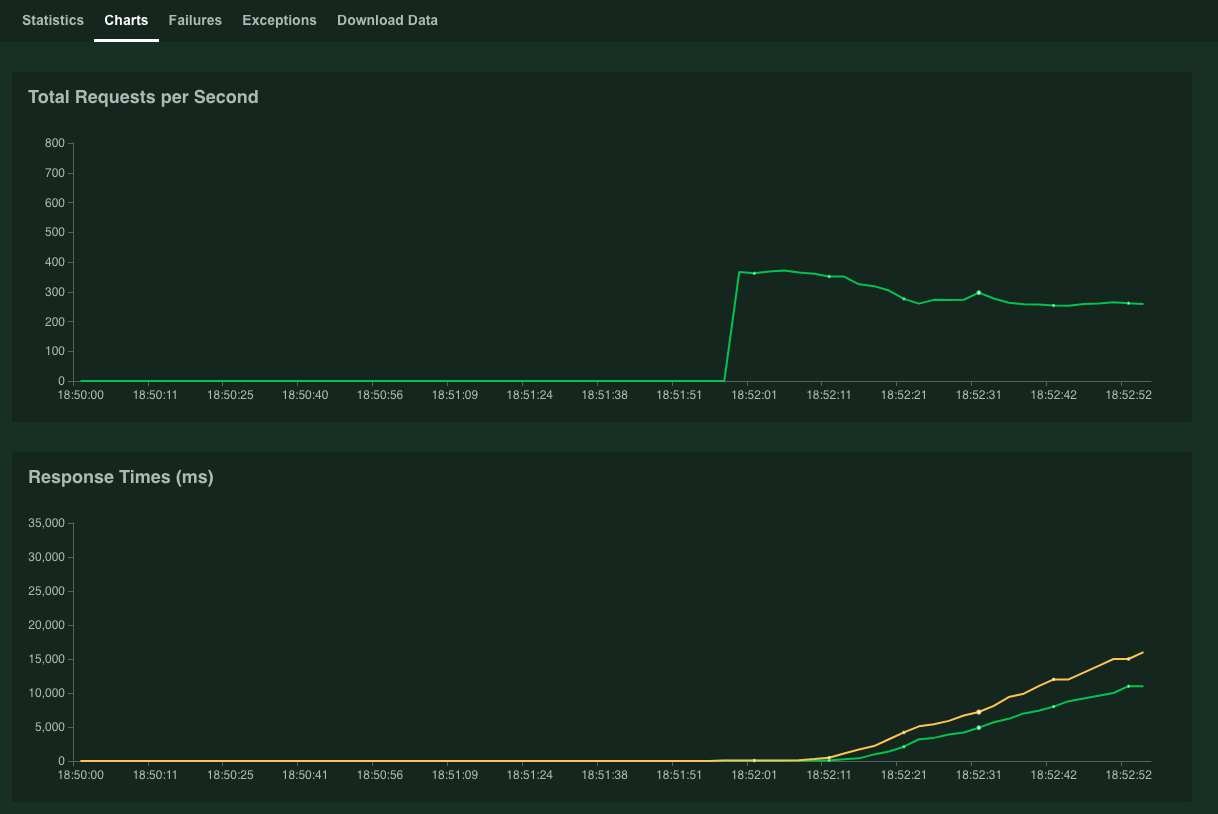Click the 300 y-axis label
The width and height of the screenshot is (1218, 814).
(x=54, y=292)
